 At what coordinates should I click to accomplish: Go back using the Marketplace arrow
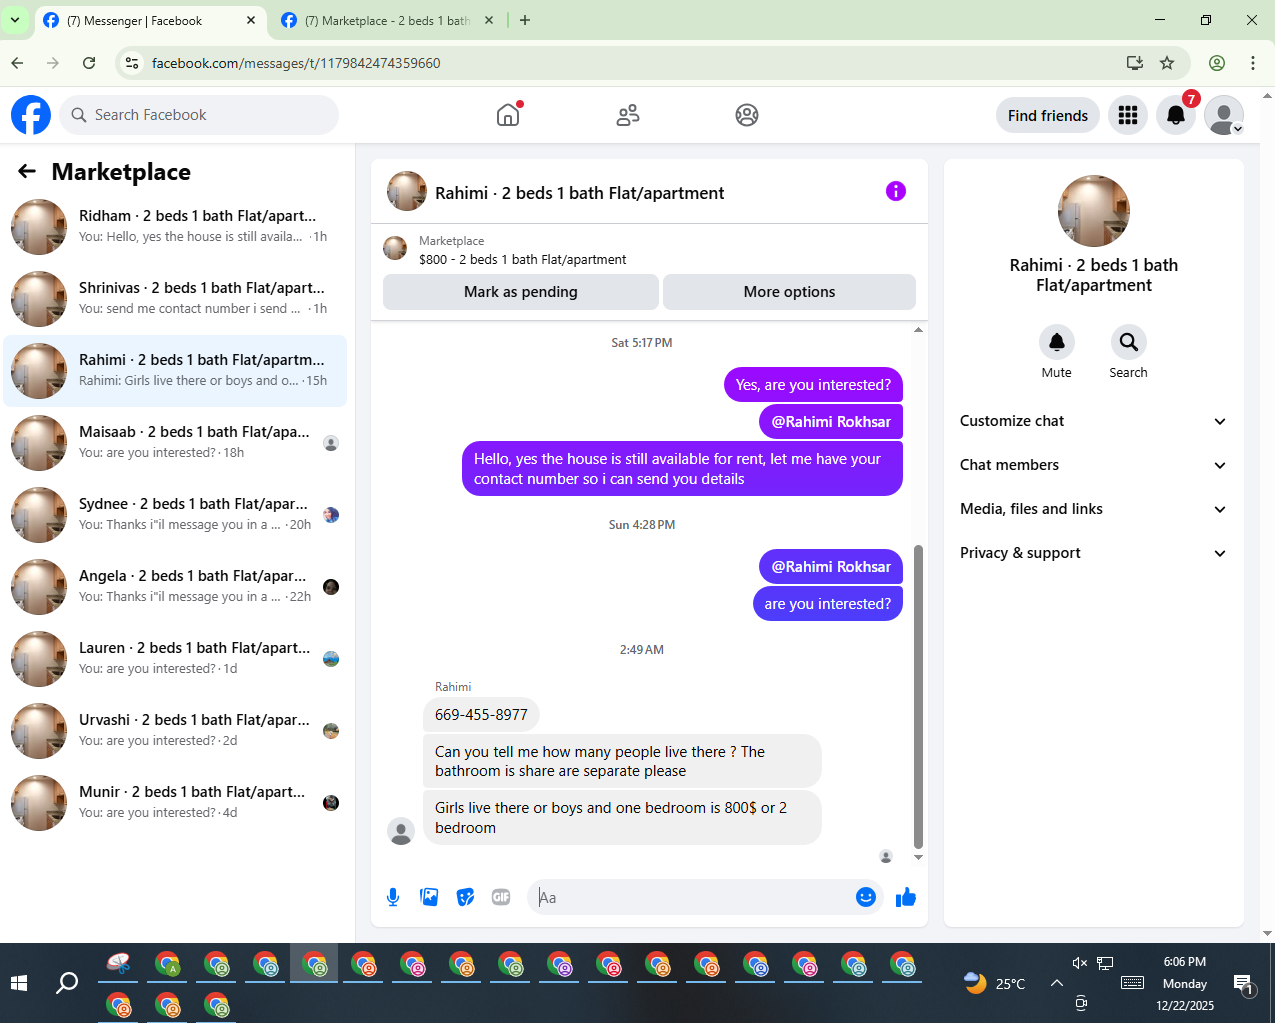tap(27, 172)
